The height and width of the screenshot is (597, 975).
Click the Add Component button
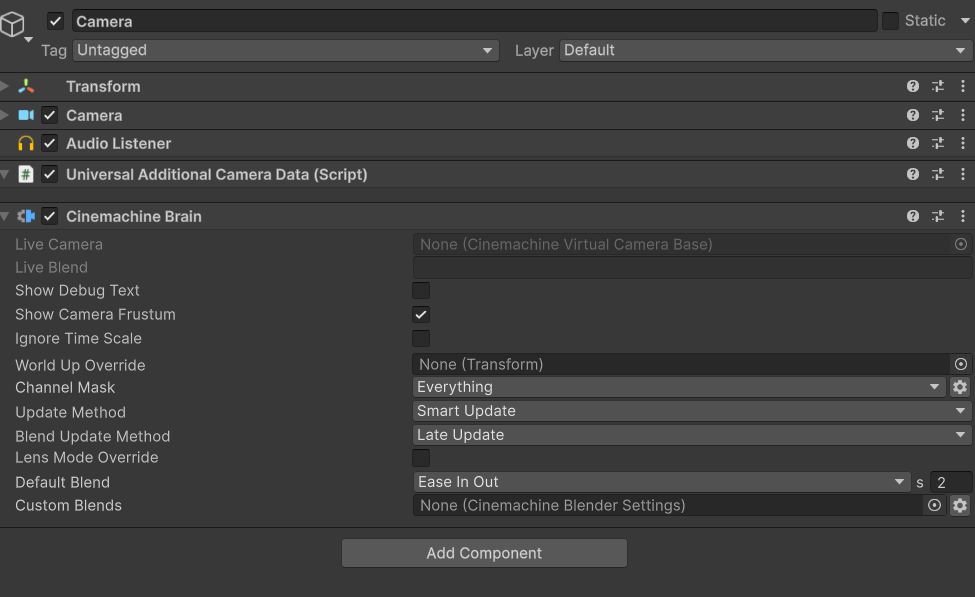[484, 553]
